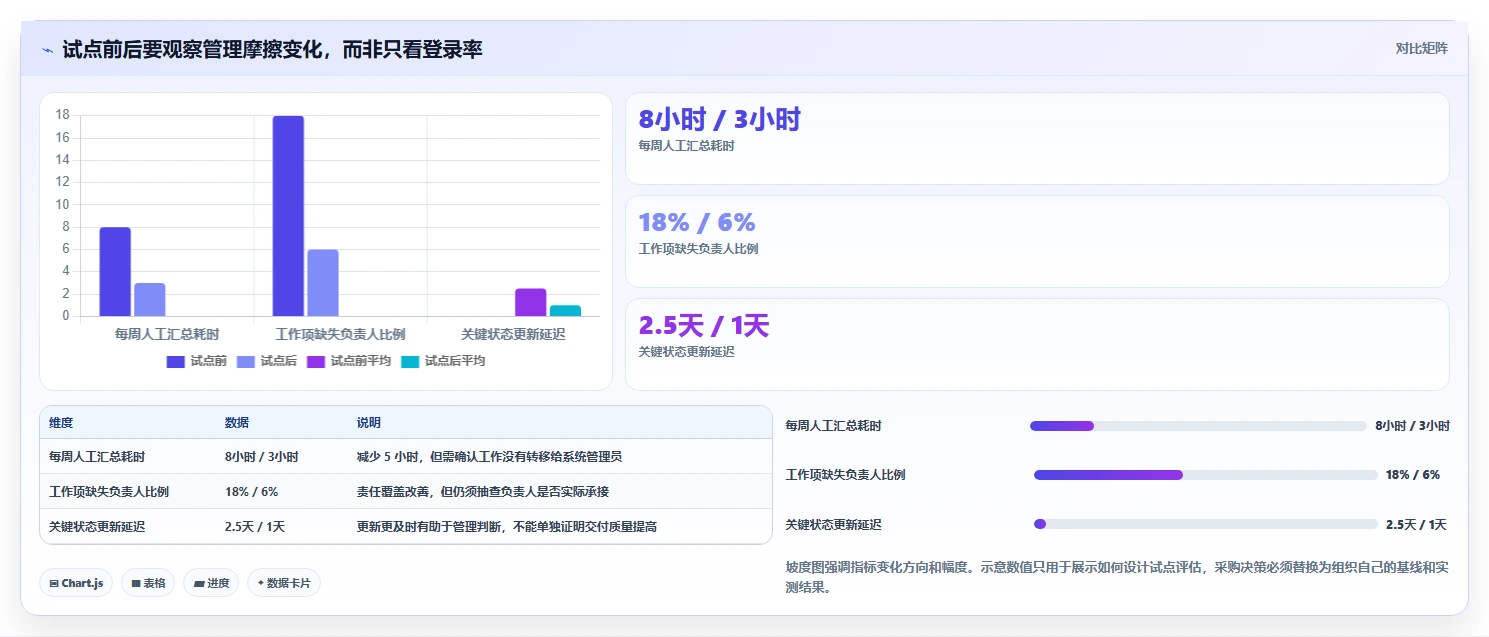Select the Chart.js tag

[76, 583]
